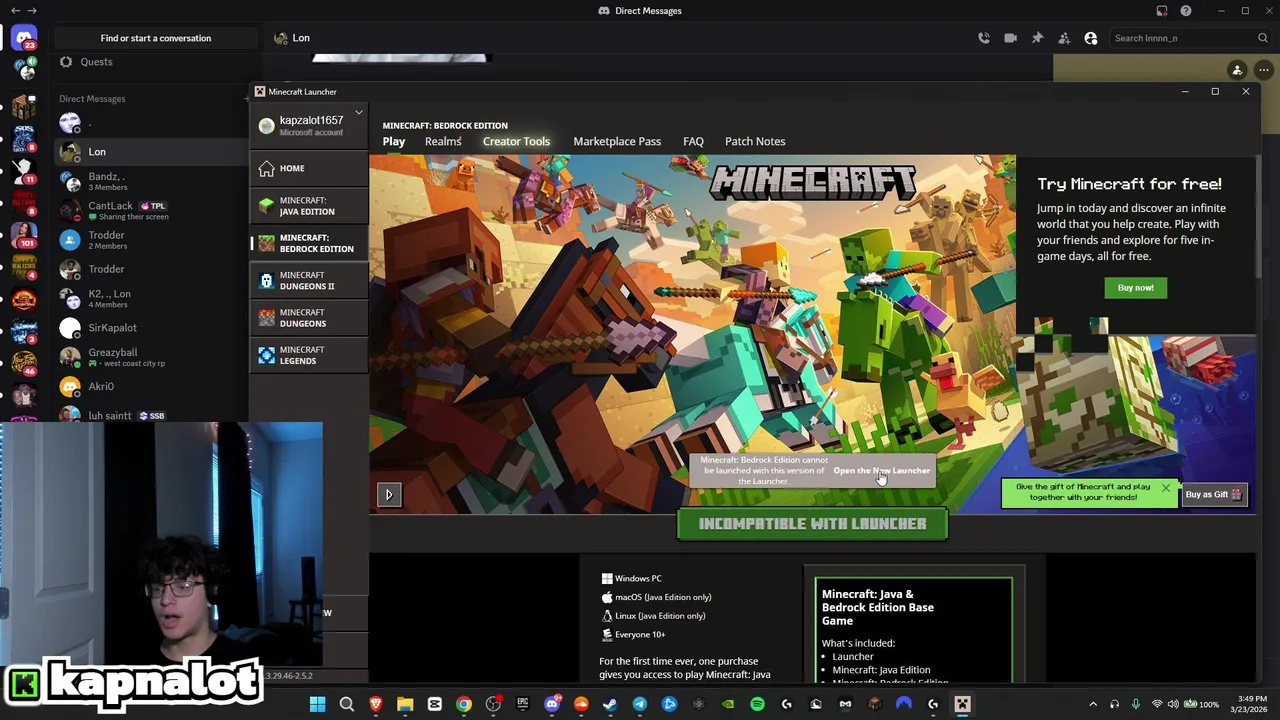Click Open the New Launcher link
1280x720 pixels.
(881, 470)
